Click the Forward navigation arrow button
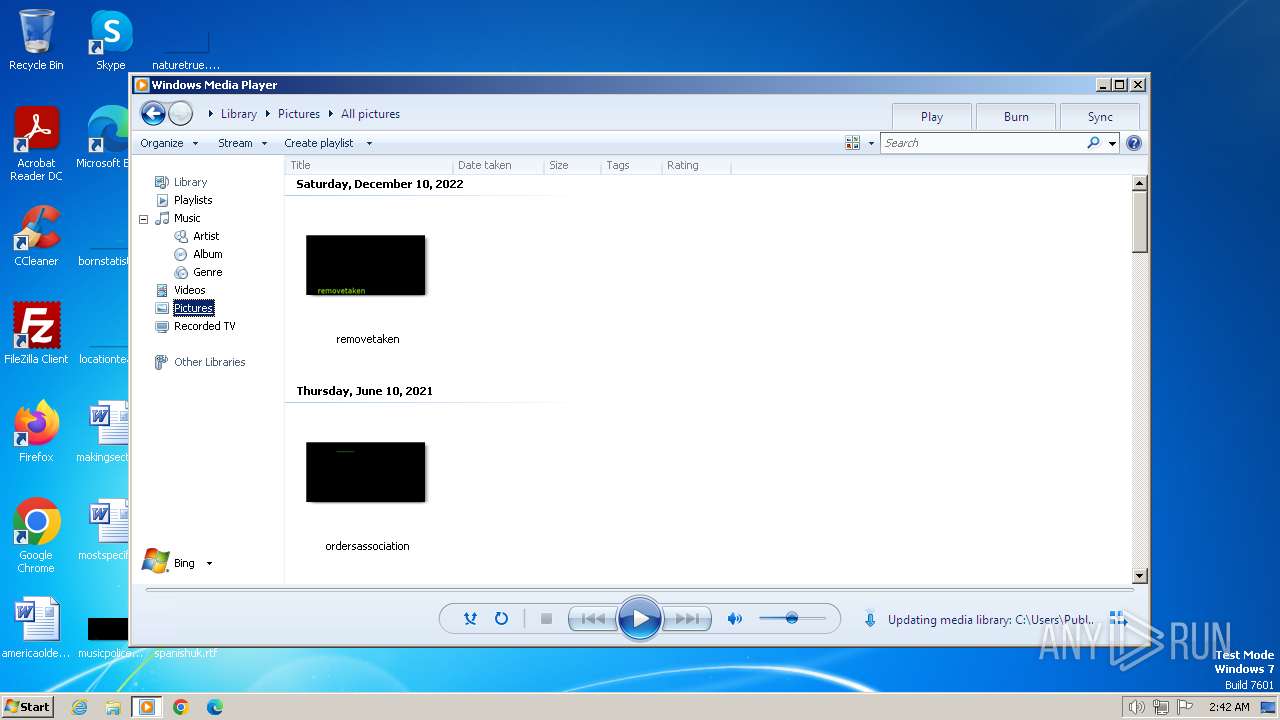Screen dimensions: 1280x720 pos(181,114)
